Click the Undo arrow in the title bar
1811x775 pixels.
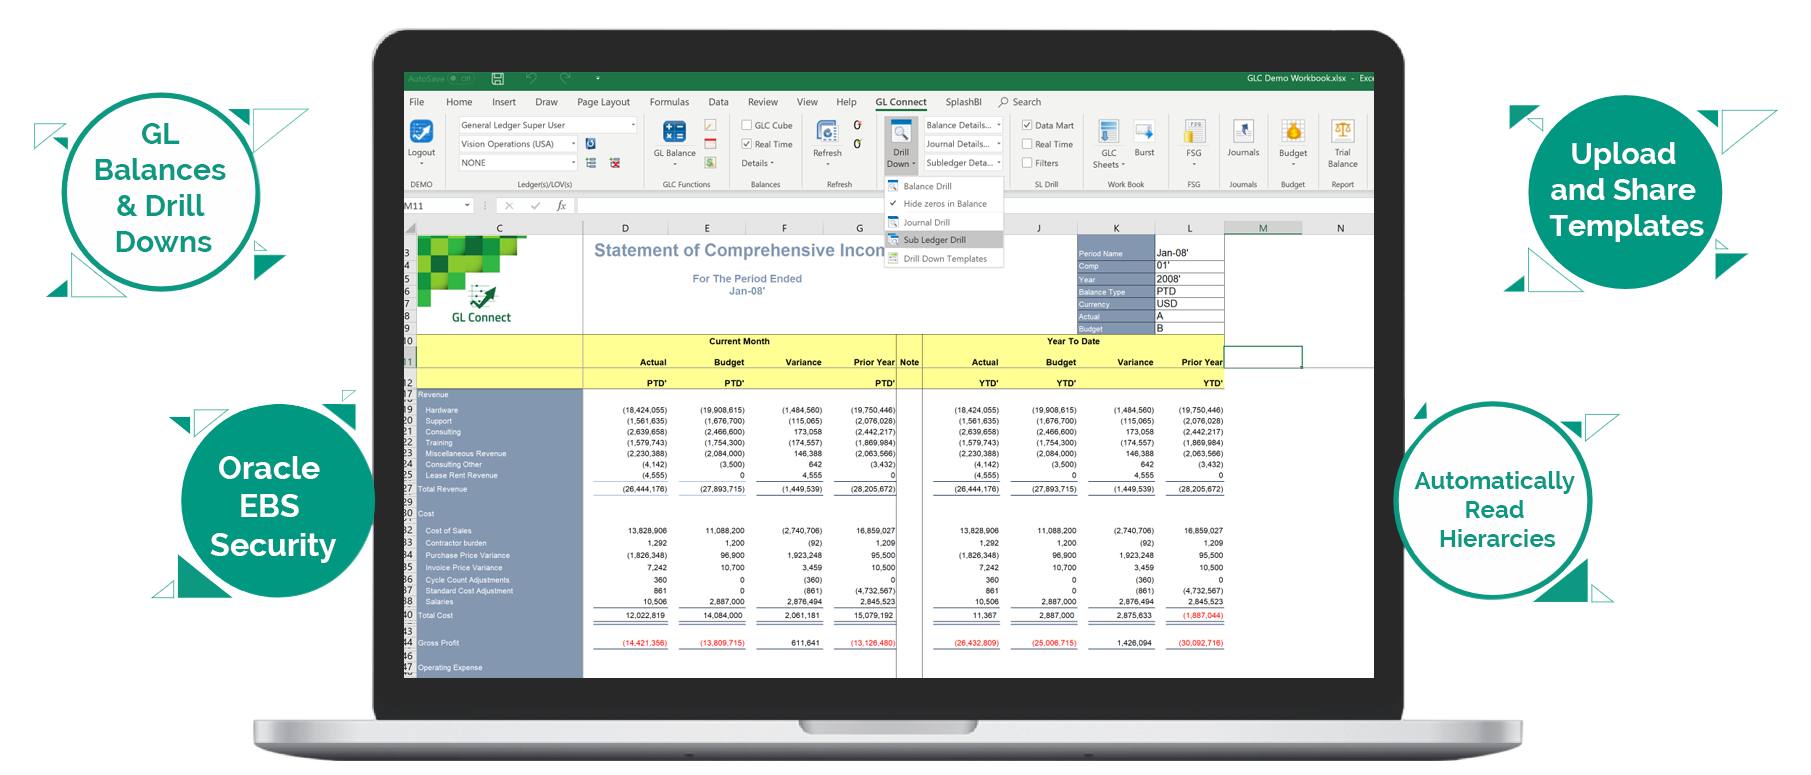(532, 78)
